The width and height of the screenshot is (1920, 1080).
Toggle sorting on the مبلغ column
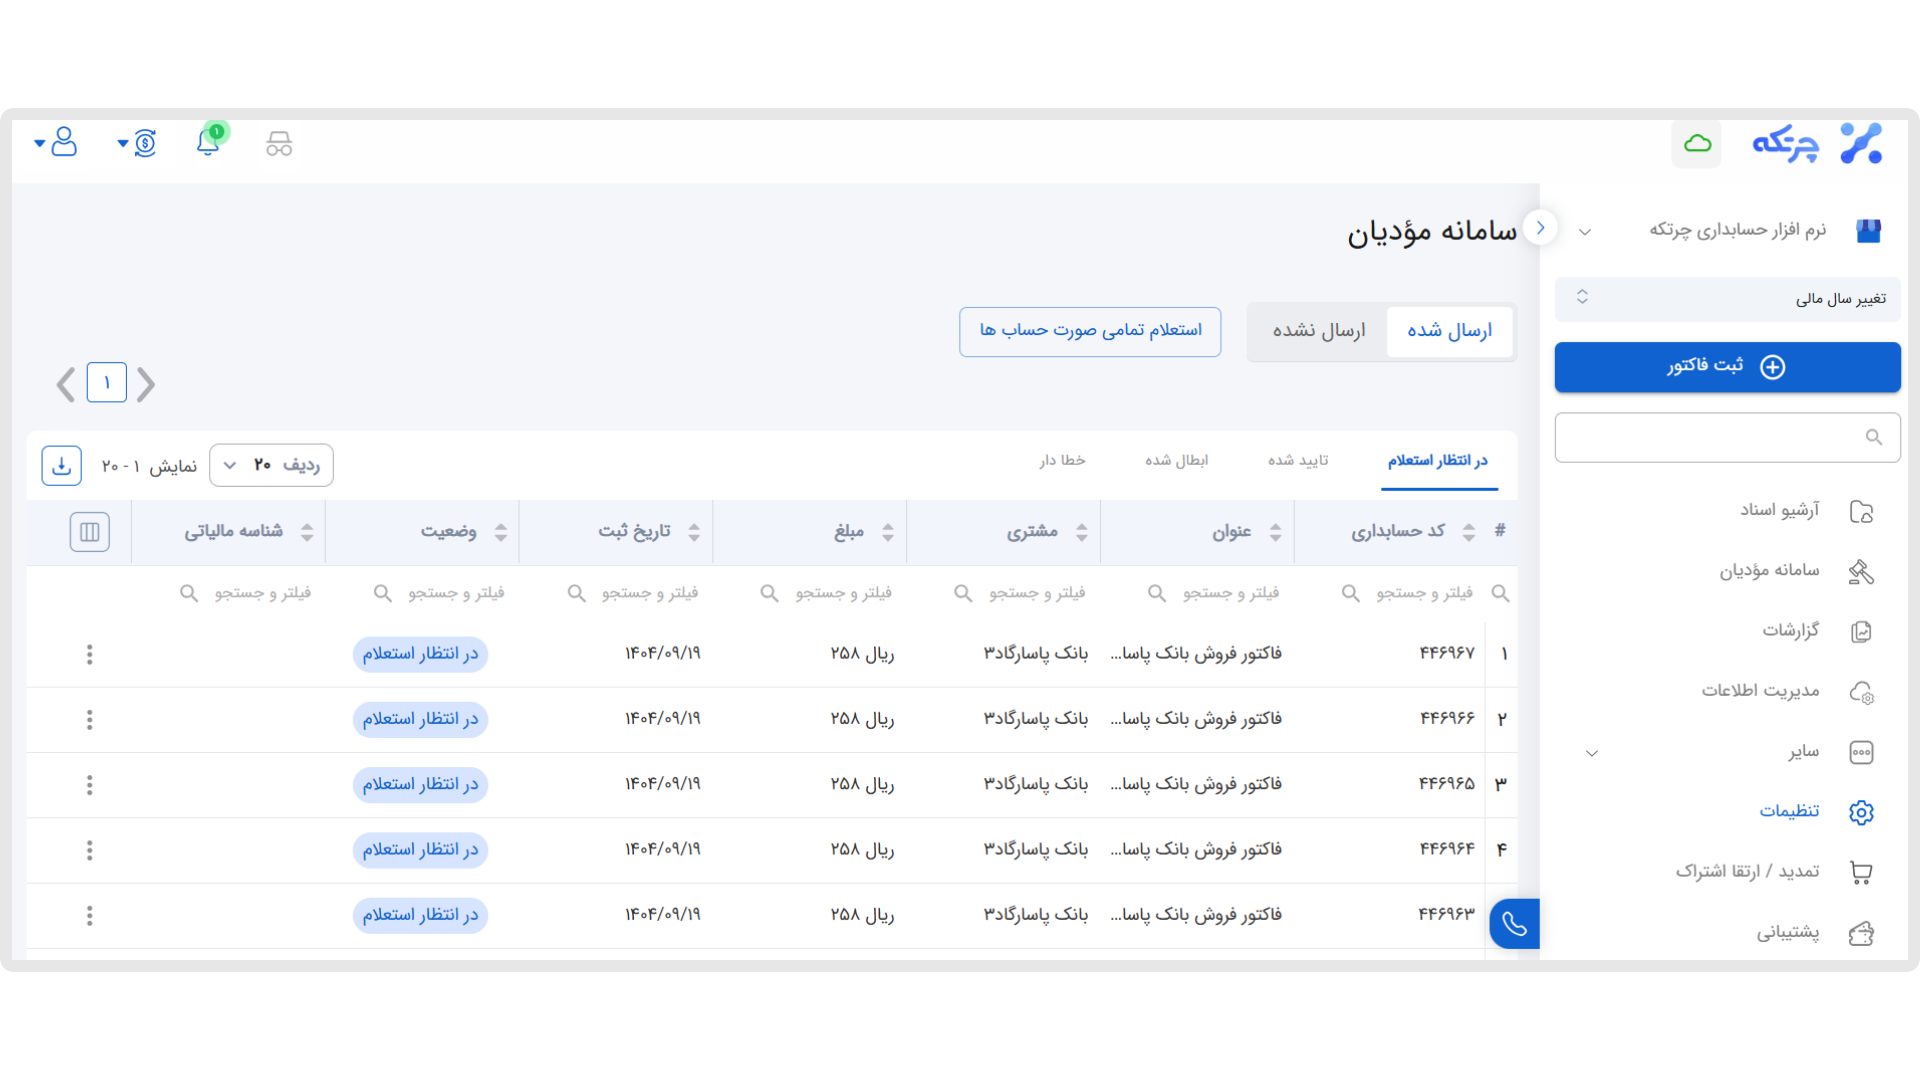[x=890, y=531]
